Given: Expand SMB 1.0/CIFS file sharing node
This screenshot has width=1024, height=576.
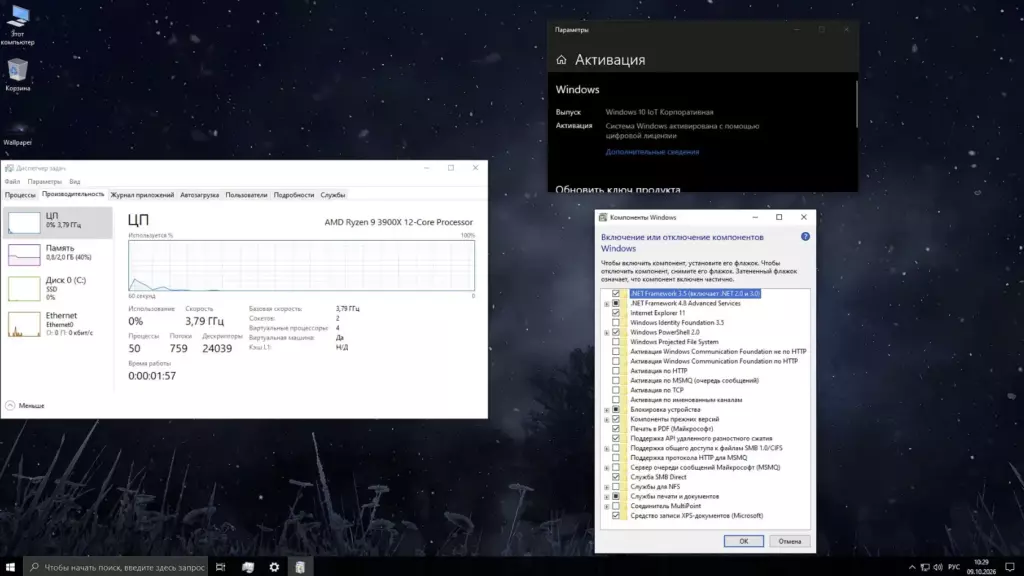Looking at the screenshot, I should [x=607, y=448].
